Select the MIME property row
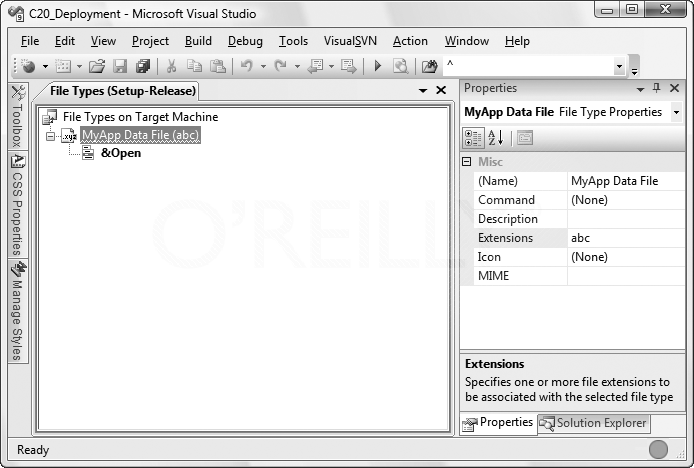Viewport: 694px width, 468px height. click(x=579, y=276)
